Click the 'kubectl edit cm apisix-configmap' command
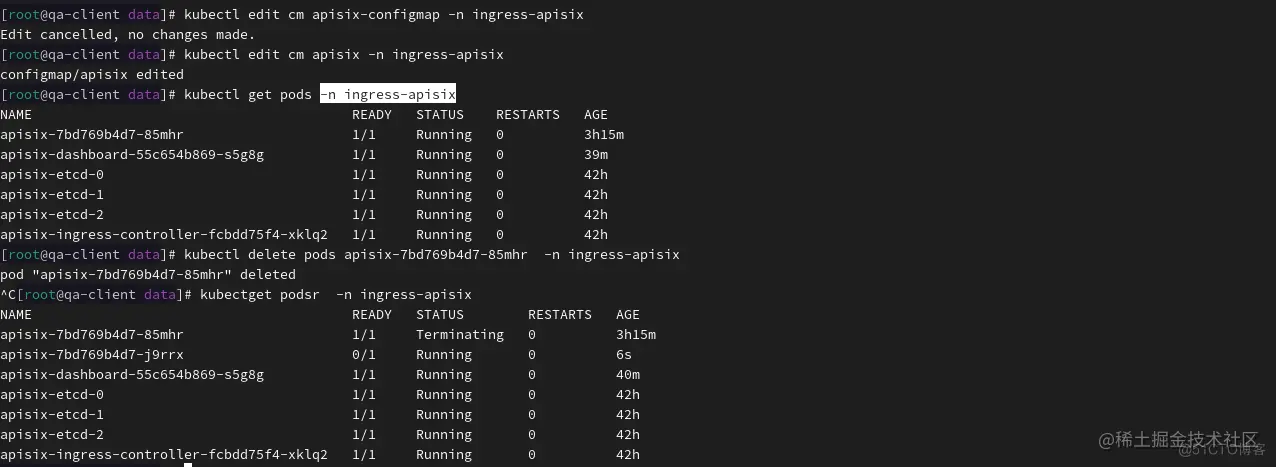This screenshot has height=467, width=1276. (x=313, y=15)
